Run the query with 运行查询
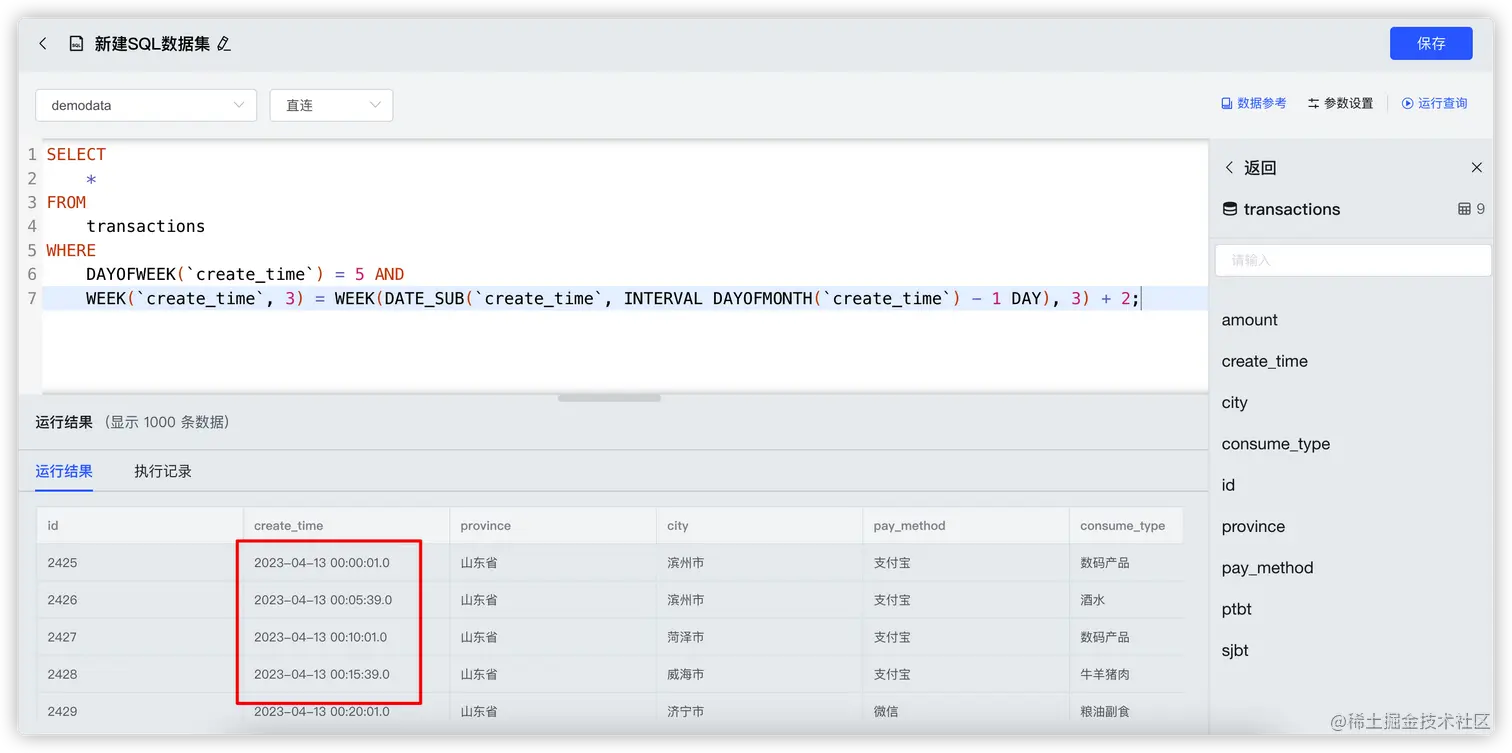 click(1434, 103)
